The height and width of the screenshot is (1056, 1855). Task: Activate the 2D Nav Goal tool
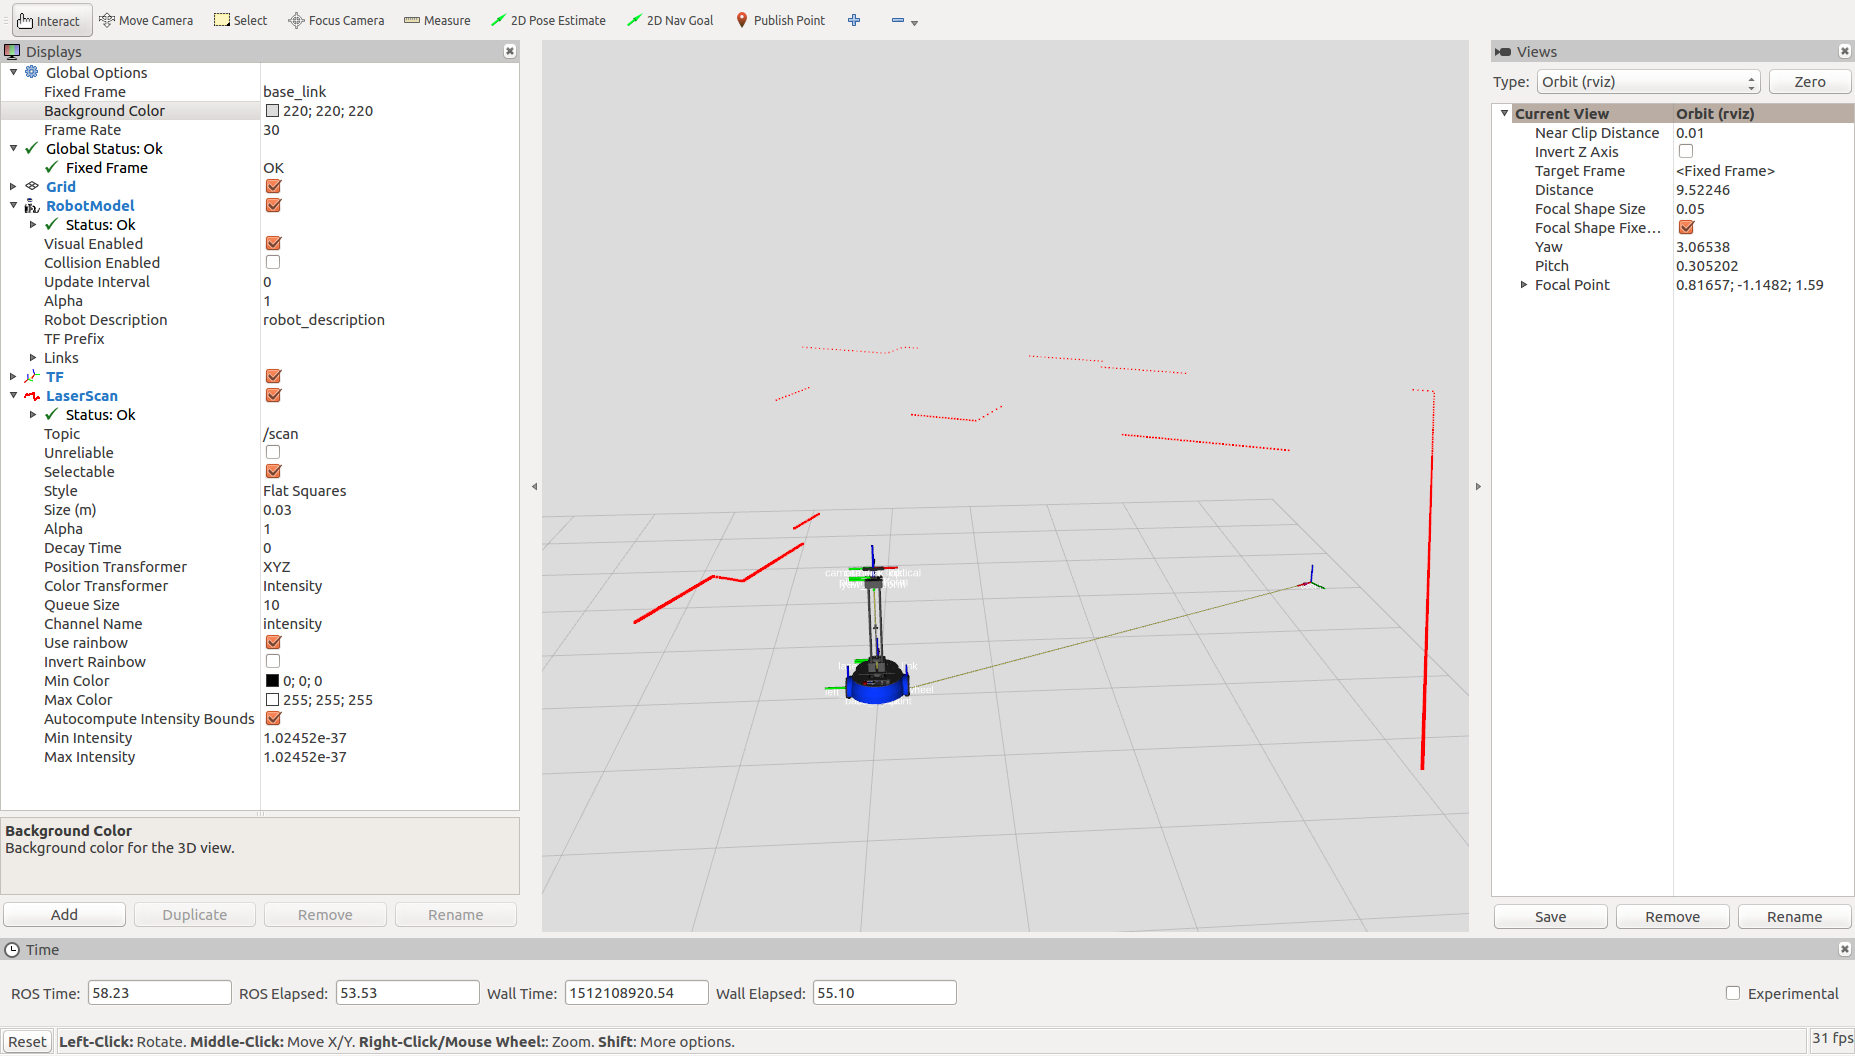pyautogui.click(x=670, y=20)
